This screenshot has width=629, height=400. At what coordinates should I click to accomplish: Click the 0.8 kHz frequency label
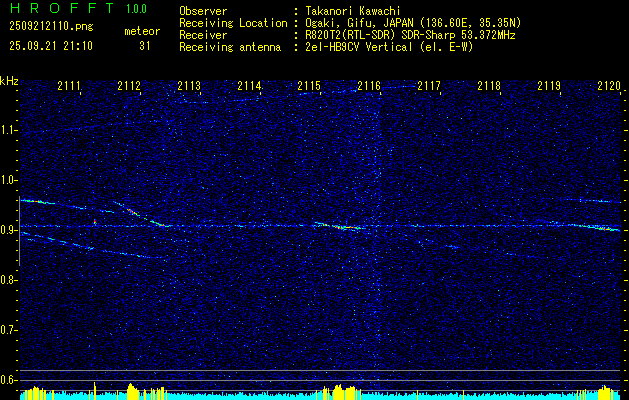(x=8, y=280)
